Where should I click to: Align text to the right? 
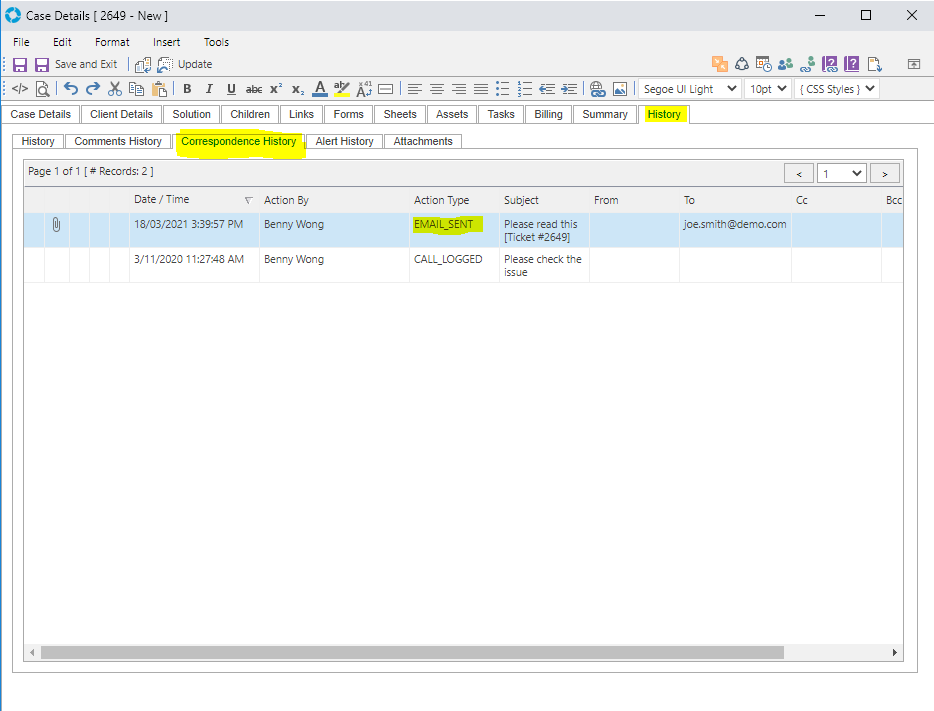[459, 89]
